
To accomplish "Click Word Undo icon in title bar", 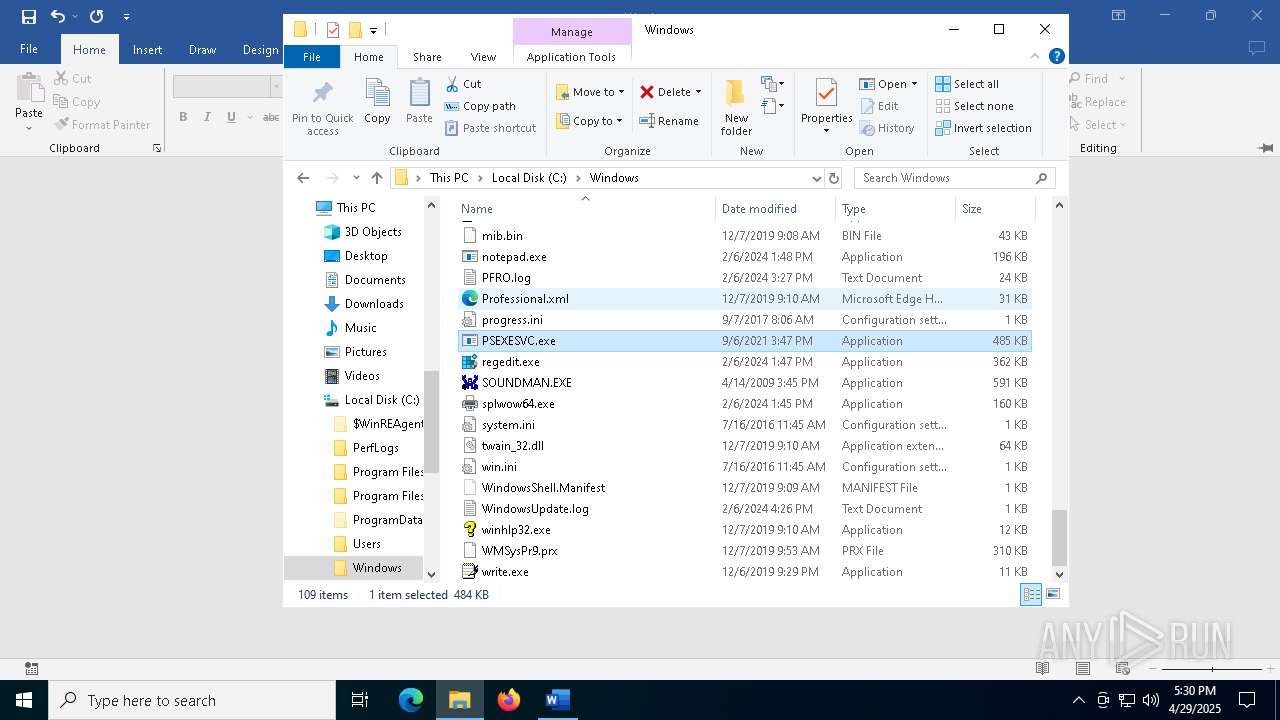I will pos(58,16).
